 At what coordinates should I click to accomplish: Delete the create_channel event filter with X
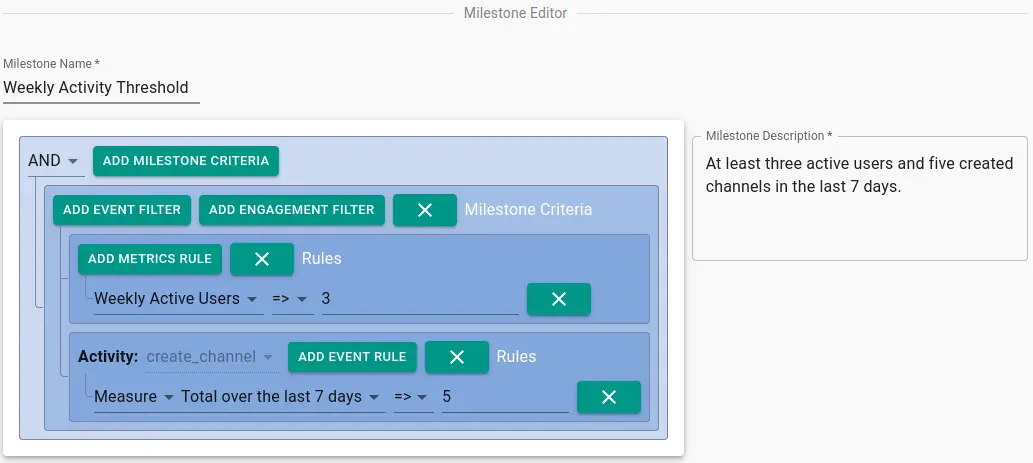(457, 357)
